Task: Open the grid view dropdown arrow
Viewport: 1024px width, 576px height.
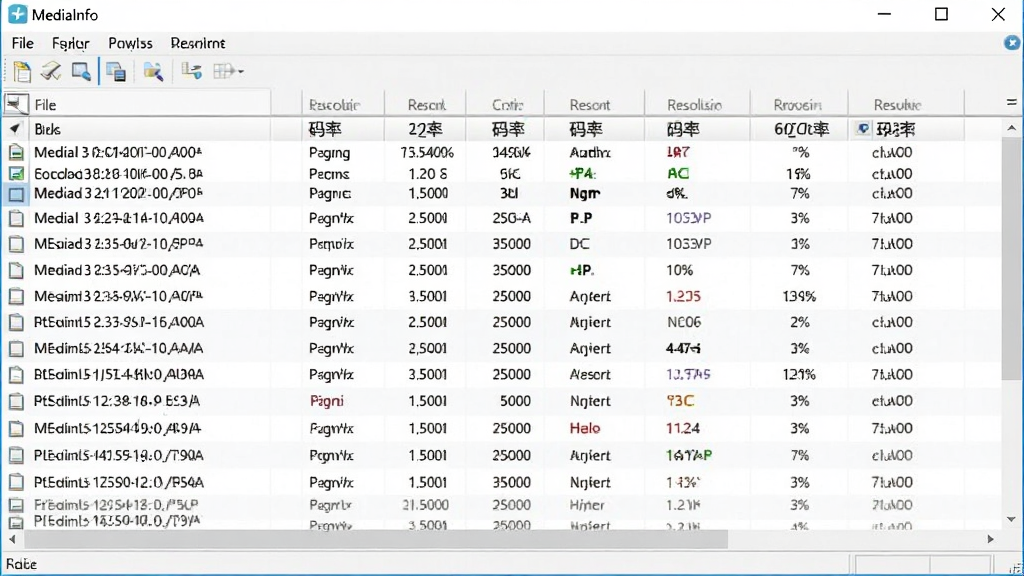Action: 240,71
